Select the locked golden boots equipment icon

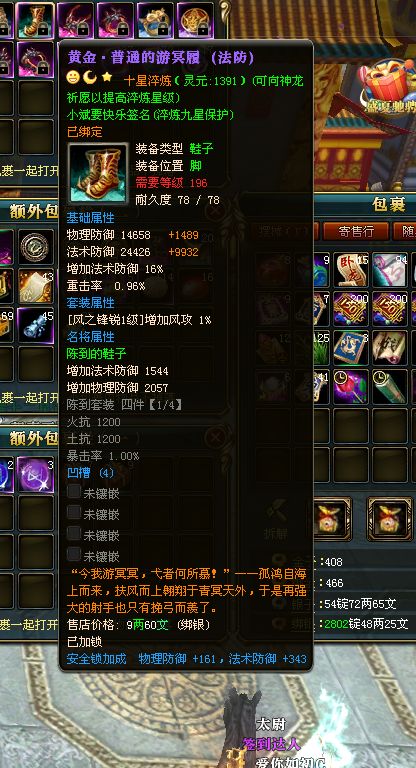35,20
